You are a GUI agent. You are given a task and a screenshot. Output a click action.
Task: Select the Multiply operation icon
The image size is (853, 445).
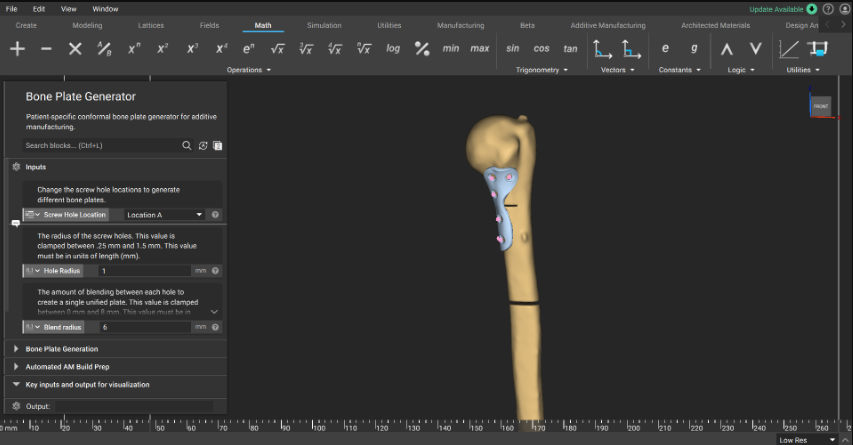click(x=75, y=48)
